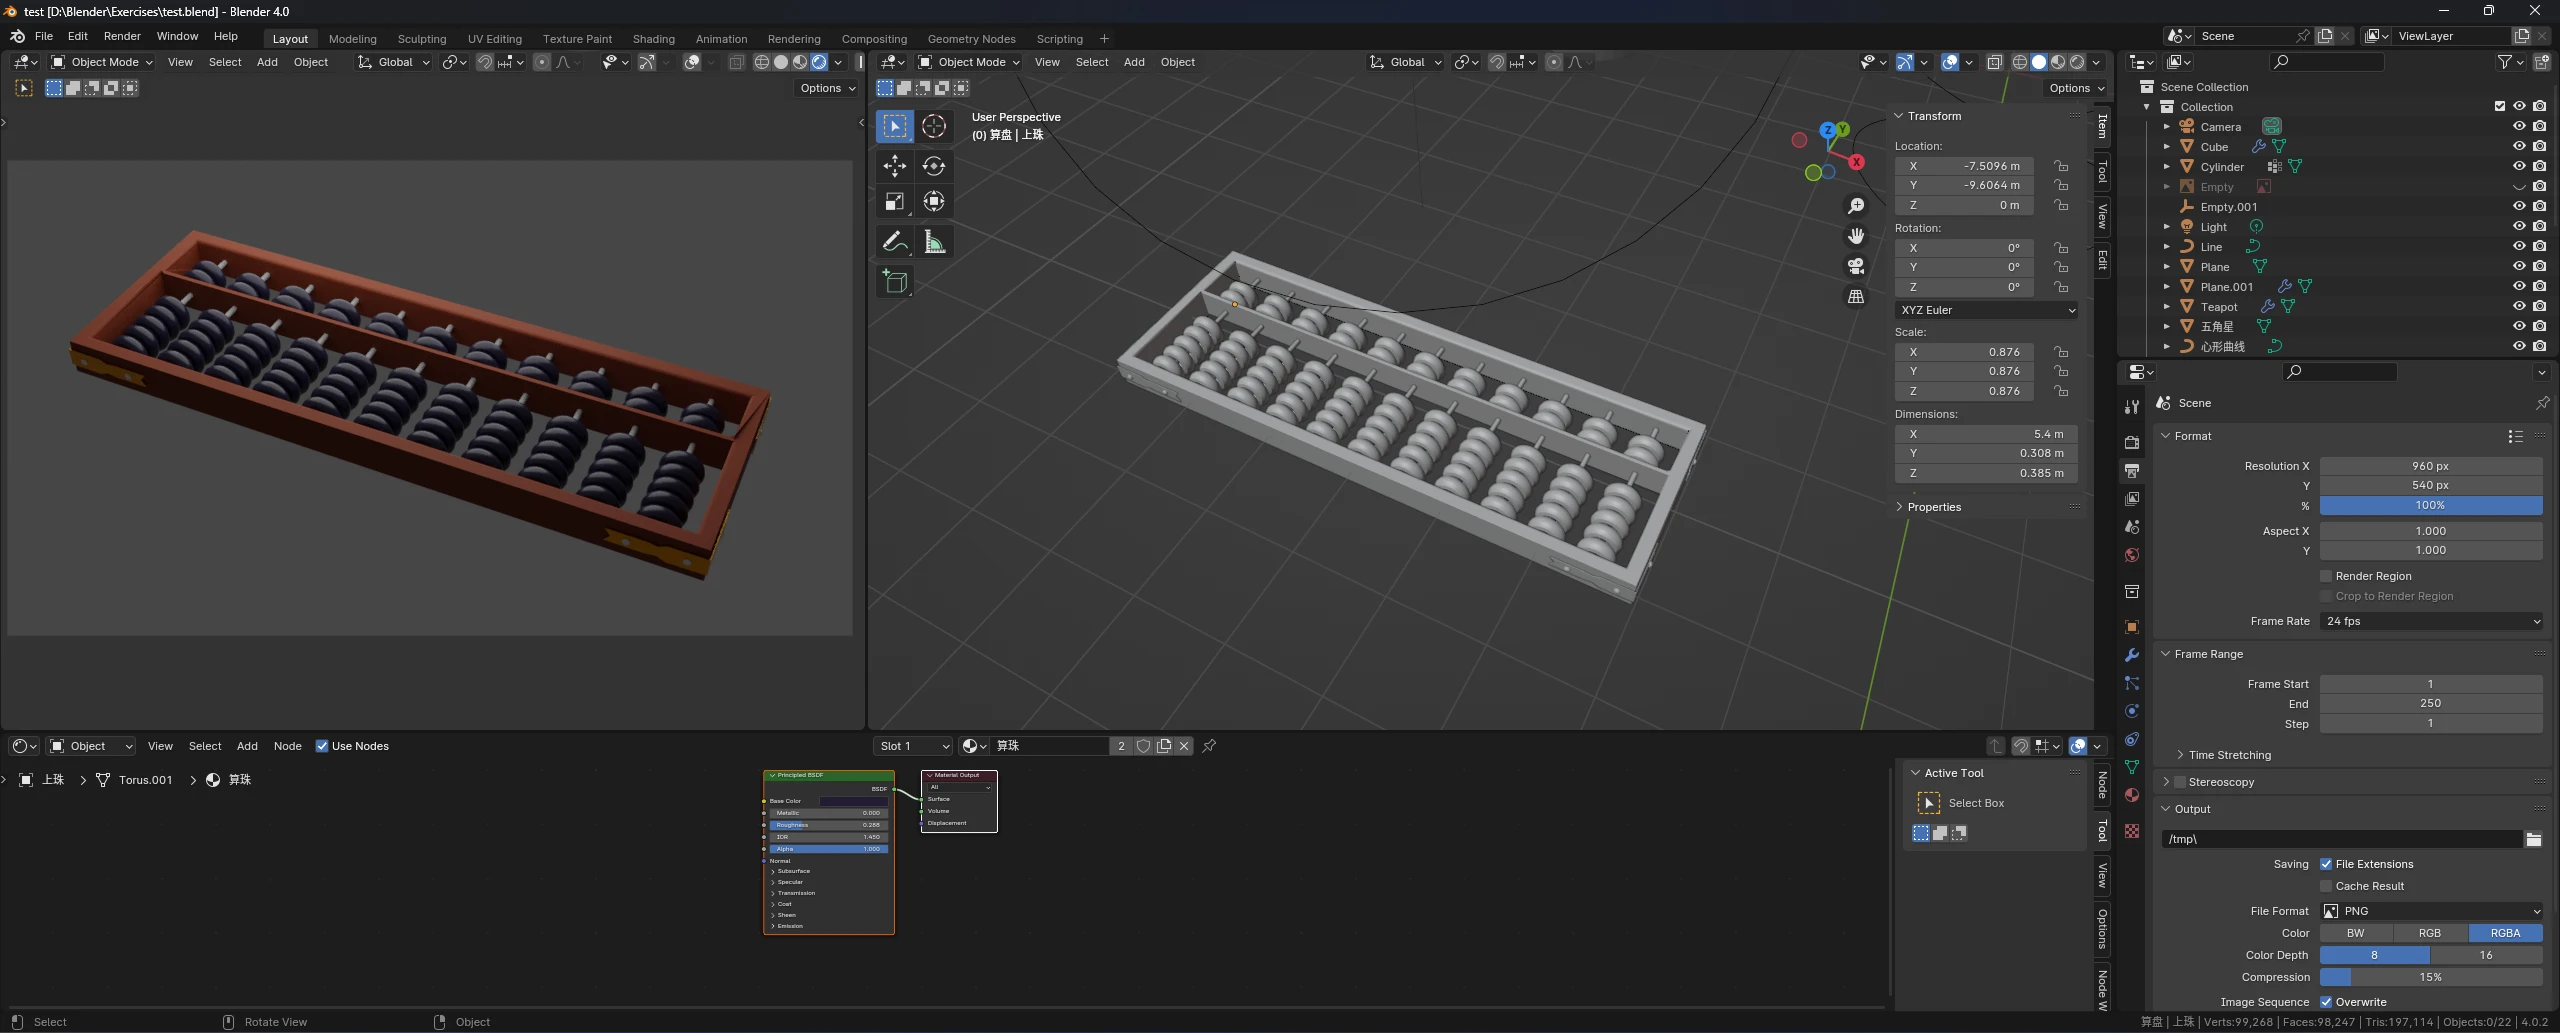The image size is (2560, 1033).
Task: Activate the Move tool in viewport toolbar
Action: tap(895, 166)
